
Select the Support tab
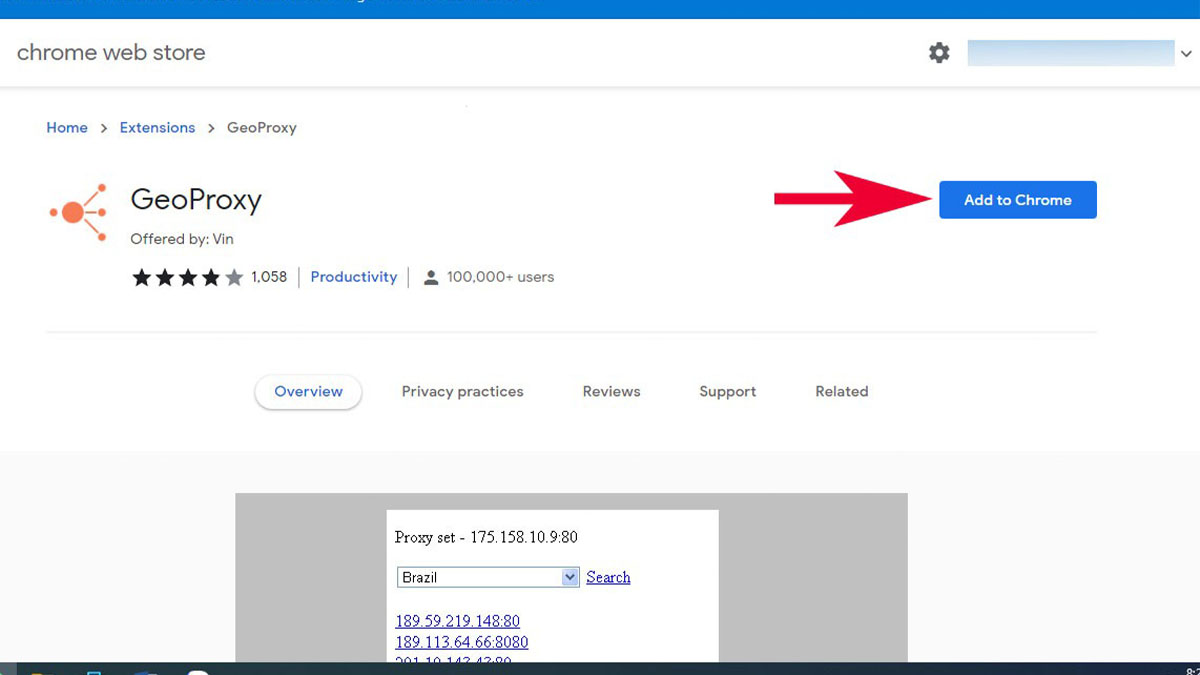pyautogui.click(x=727, y=392)
